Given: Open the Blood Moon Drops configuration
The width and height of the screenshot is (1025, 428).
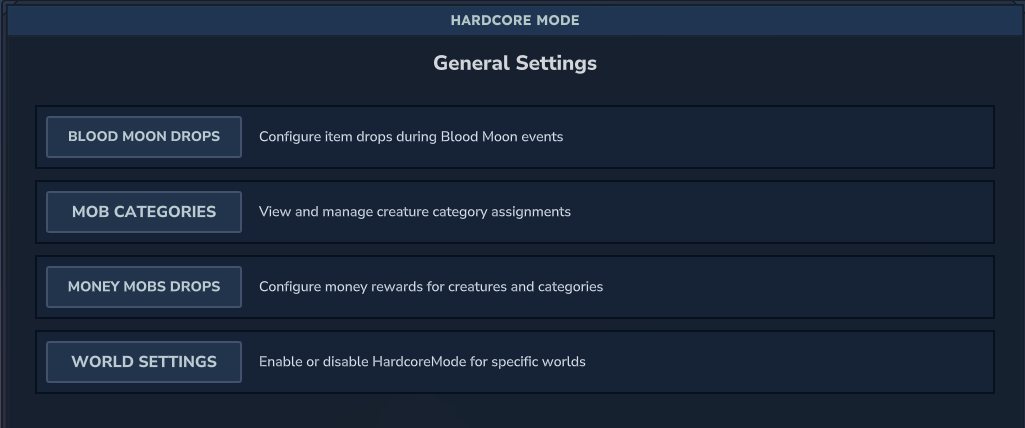Looking at the screenshot, I should point(144,137).
